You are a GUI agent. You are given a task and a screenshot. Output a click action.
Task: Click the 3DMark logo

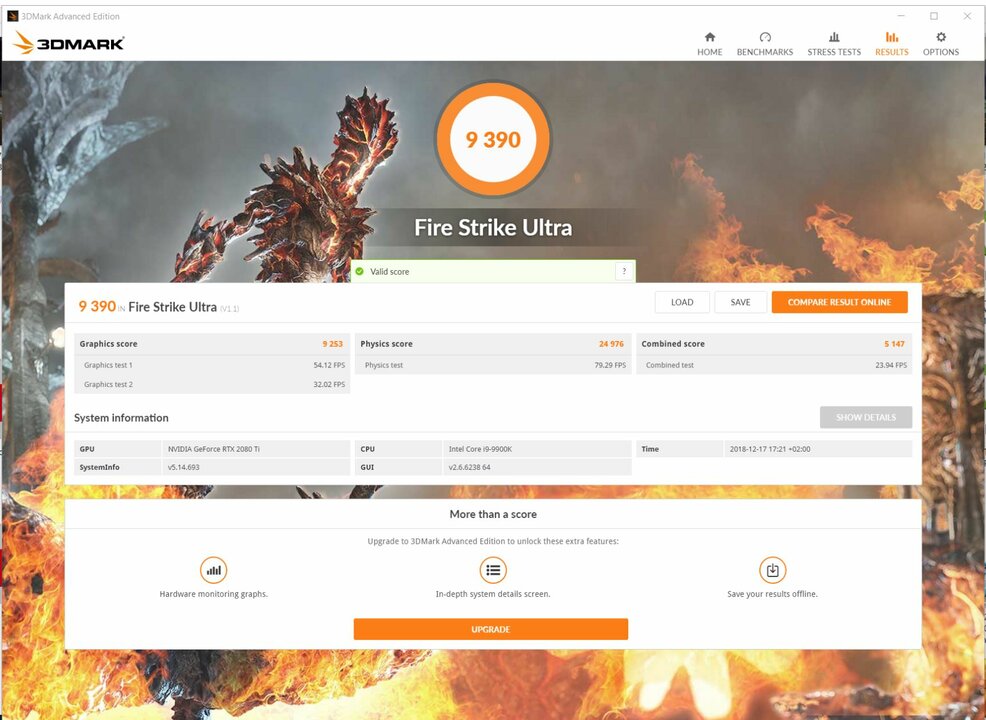point(68,43)
